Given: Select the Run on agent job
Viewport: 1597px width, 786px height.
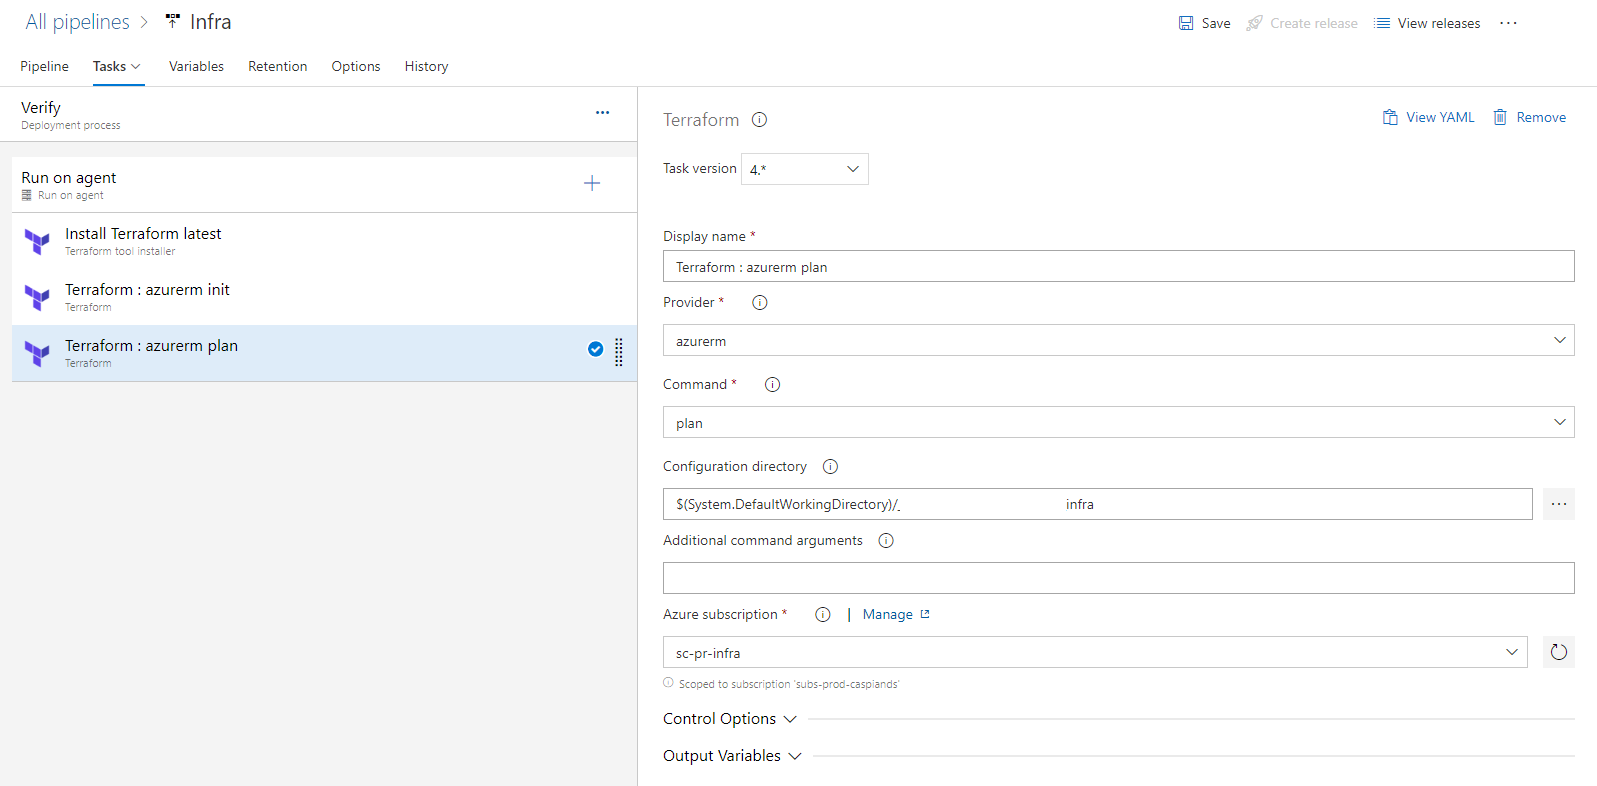Looking at the screenshot, I should tap(324, 185).
